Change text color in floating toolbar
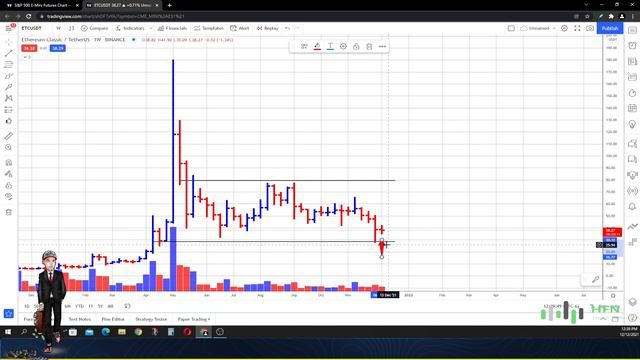This screenshot has height=360, width=640. [330, 47]
